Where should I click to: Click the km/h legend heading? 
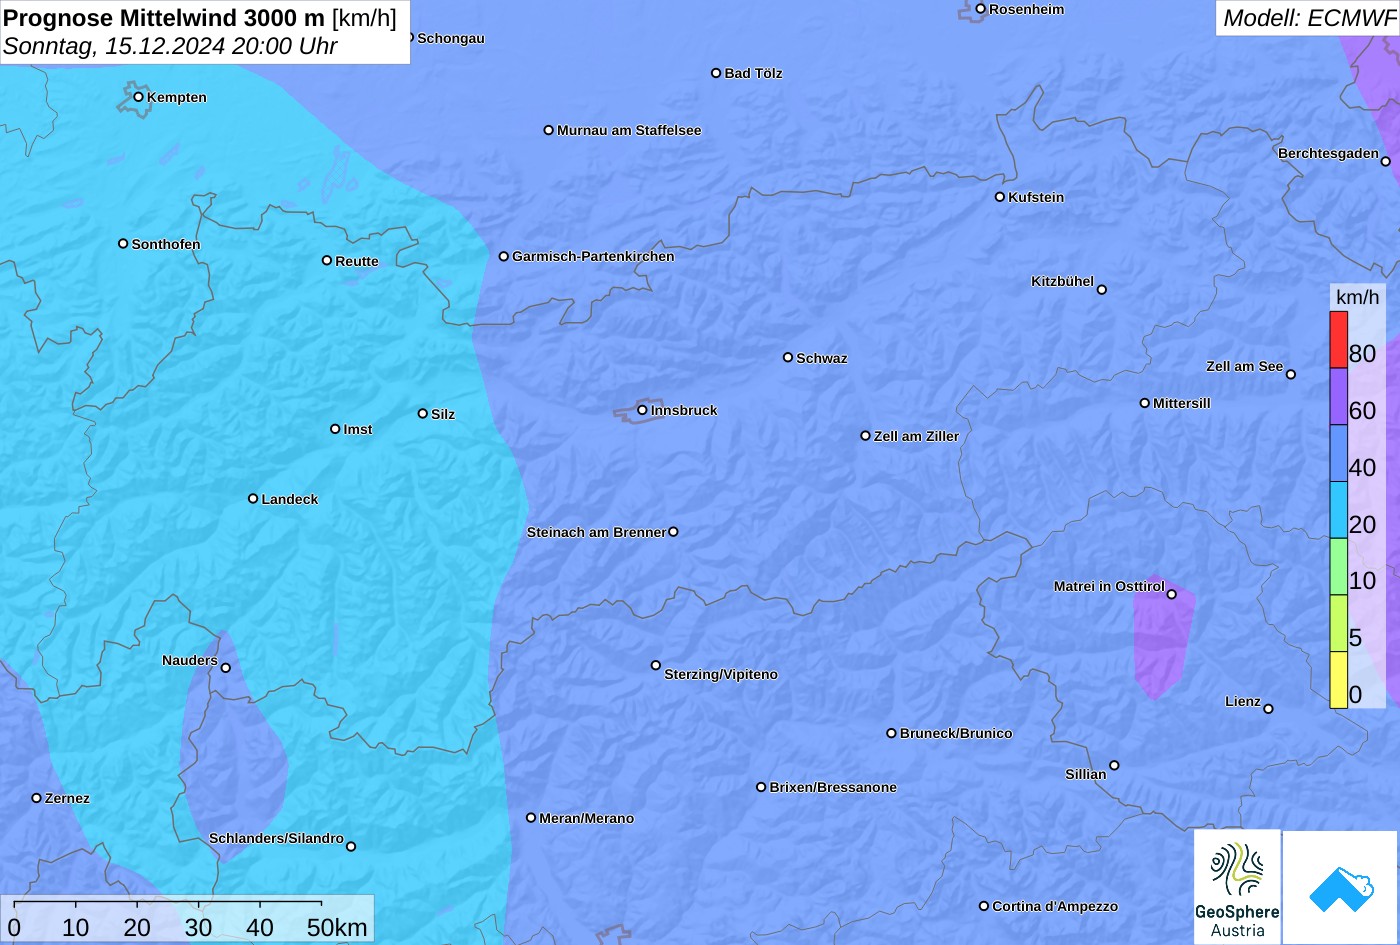point(1357,297)
